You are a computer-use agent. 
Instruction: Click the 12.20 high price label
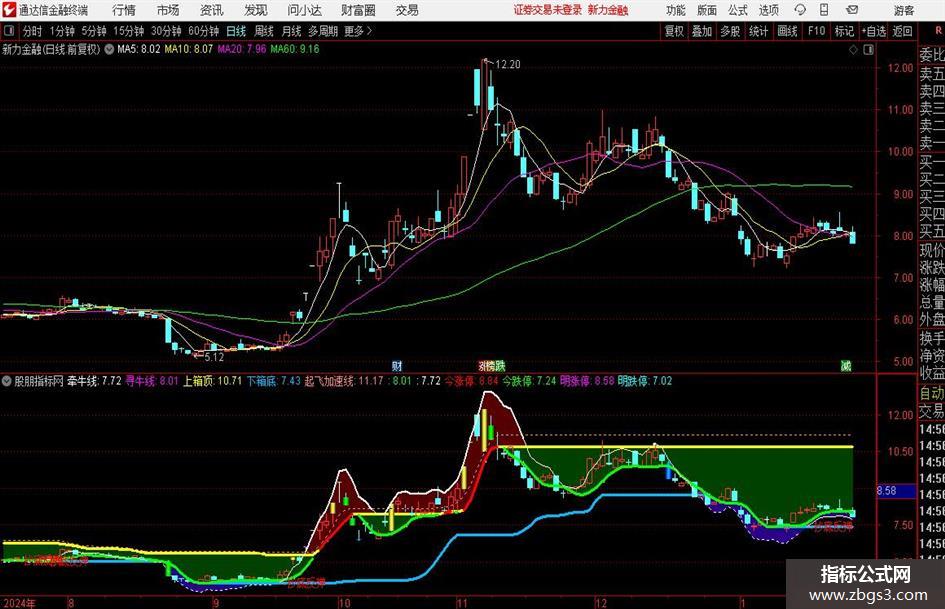pos(507,64)
